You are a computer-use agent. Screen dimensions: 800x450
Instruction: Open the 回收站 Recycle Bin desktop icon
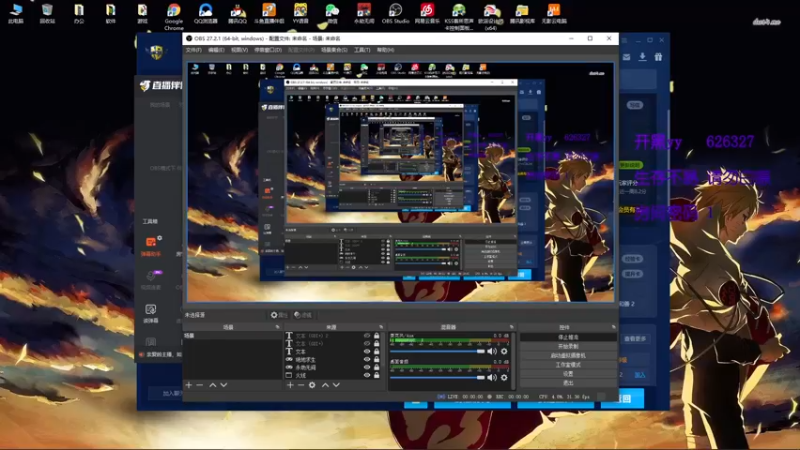tap(47, 14)
